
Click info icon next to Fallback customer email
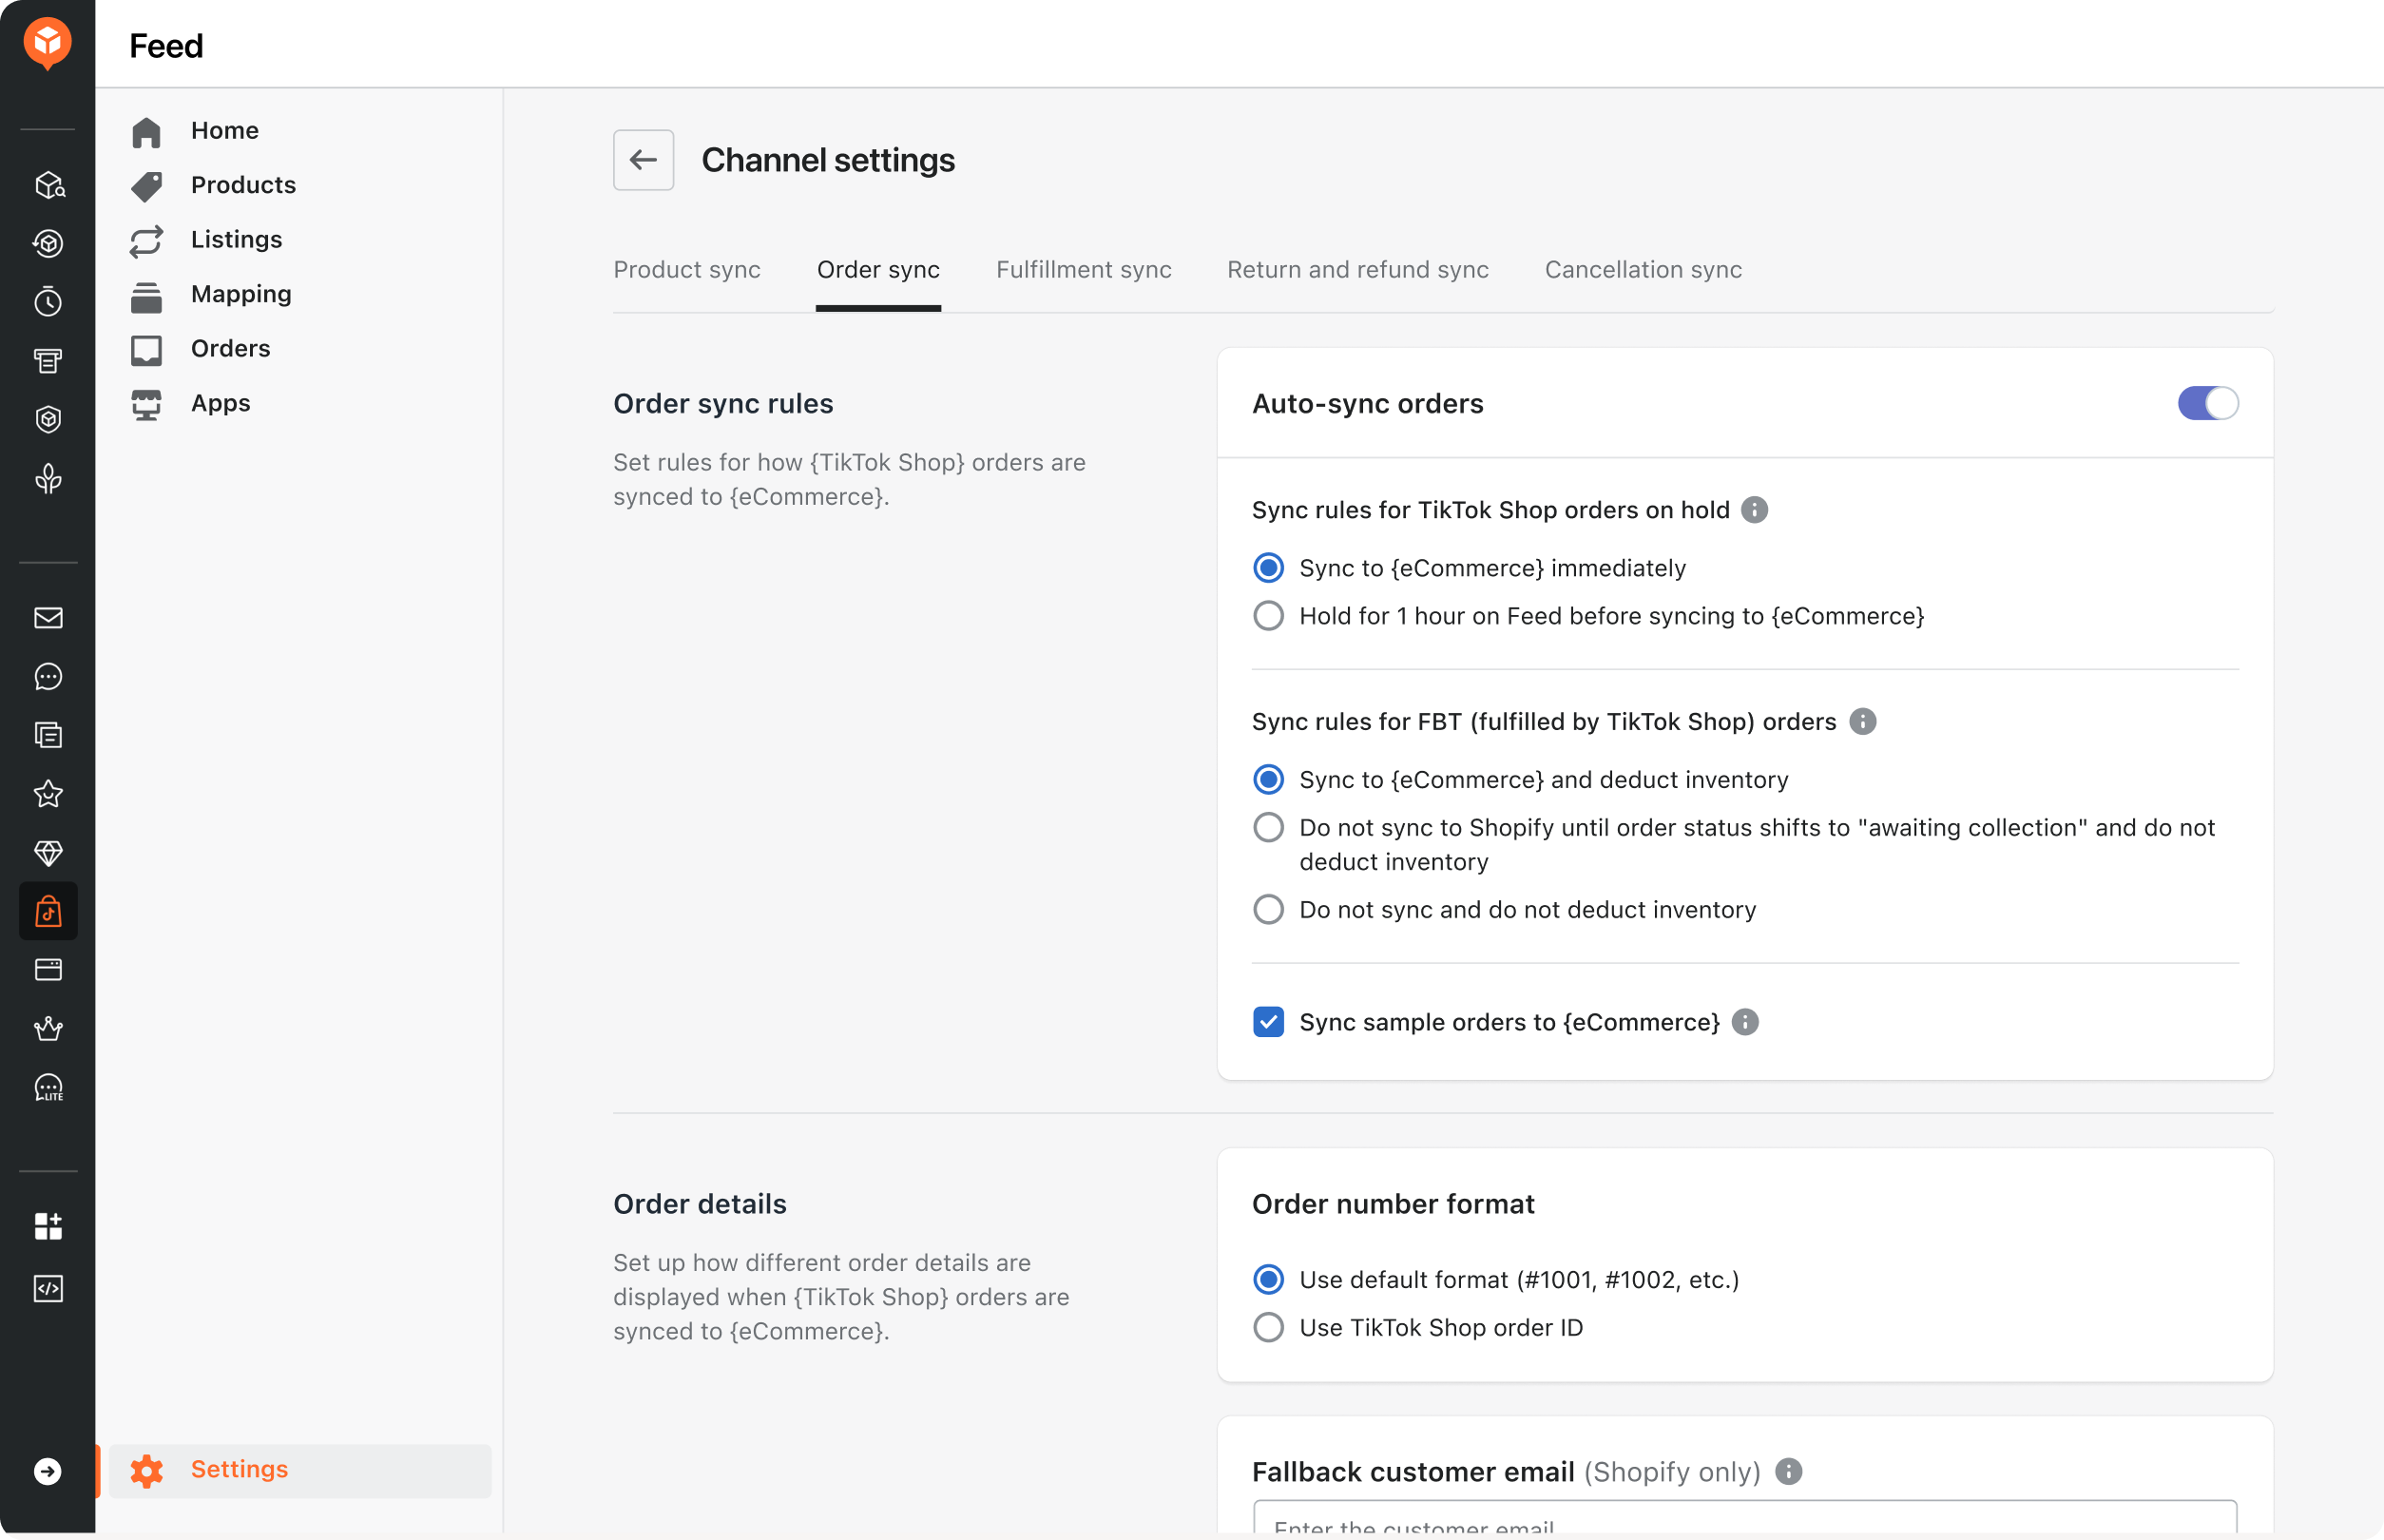click(1788, 1471)
